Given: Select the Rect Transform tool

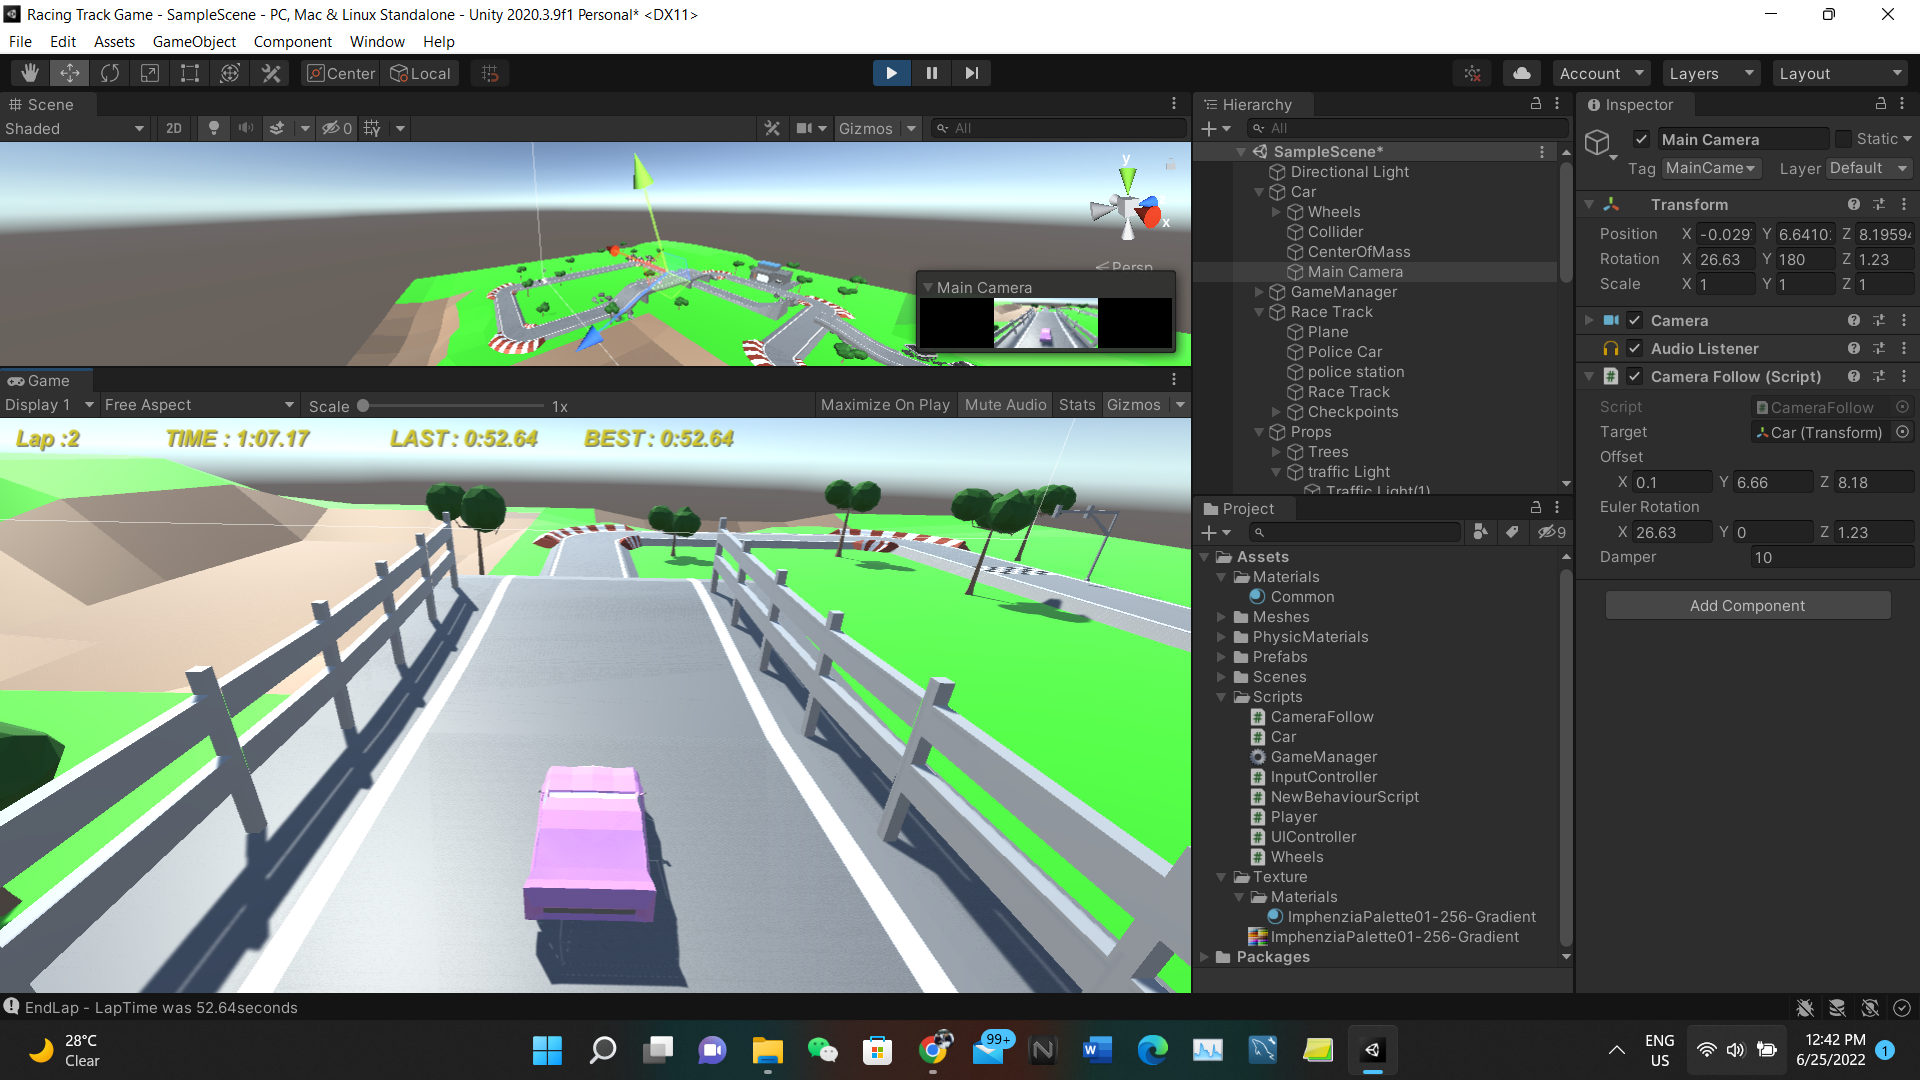Looking at the screenshot, I should 189,72.
